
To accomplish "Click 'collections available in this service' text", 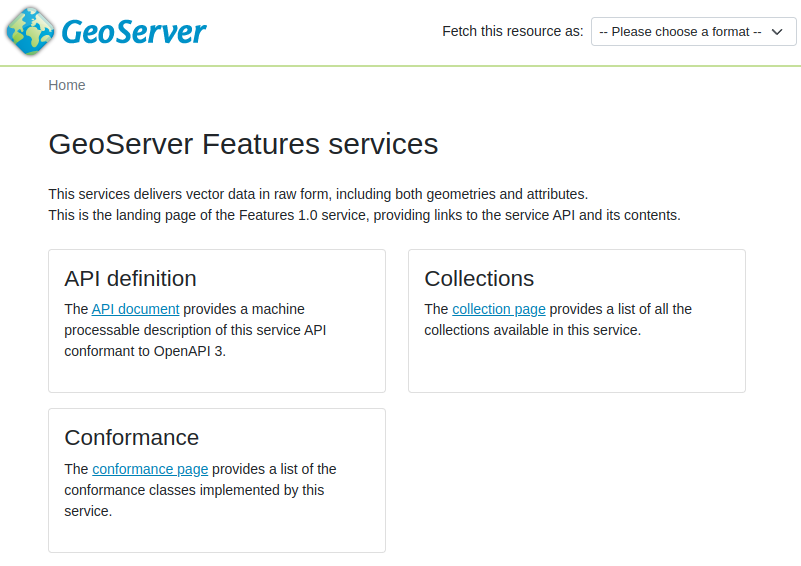I will coord(532,330).
